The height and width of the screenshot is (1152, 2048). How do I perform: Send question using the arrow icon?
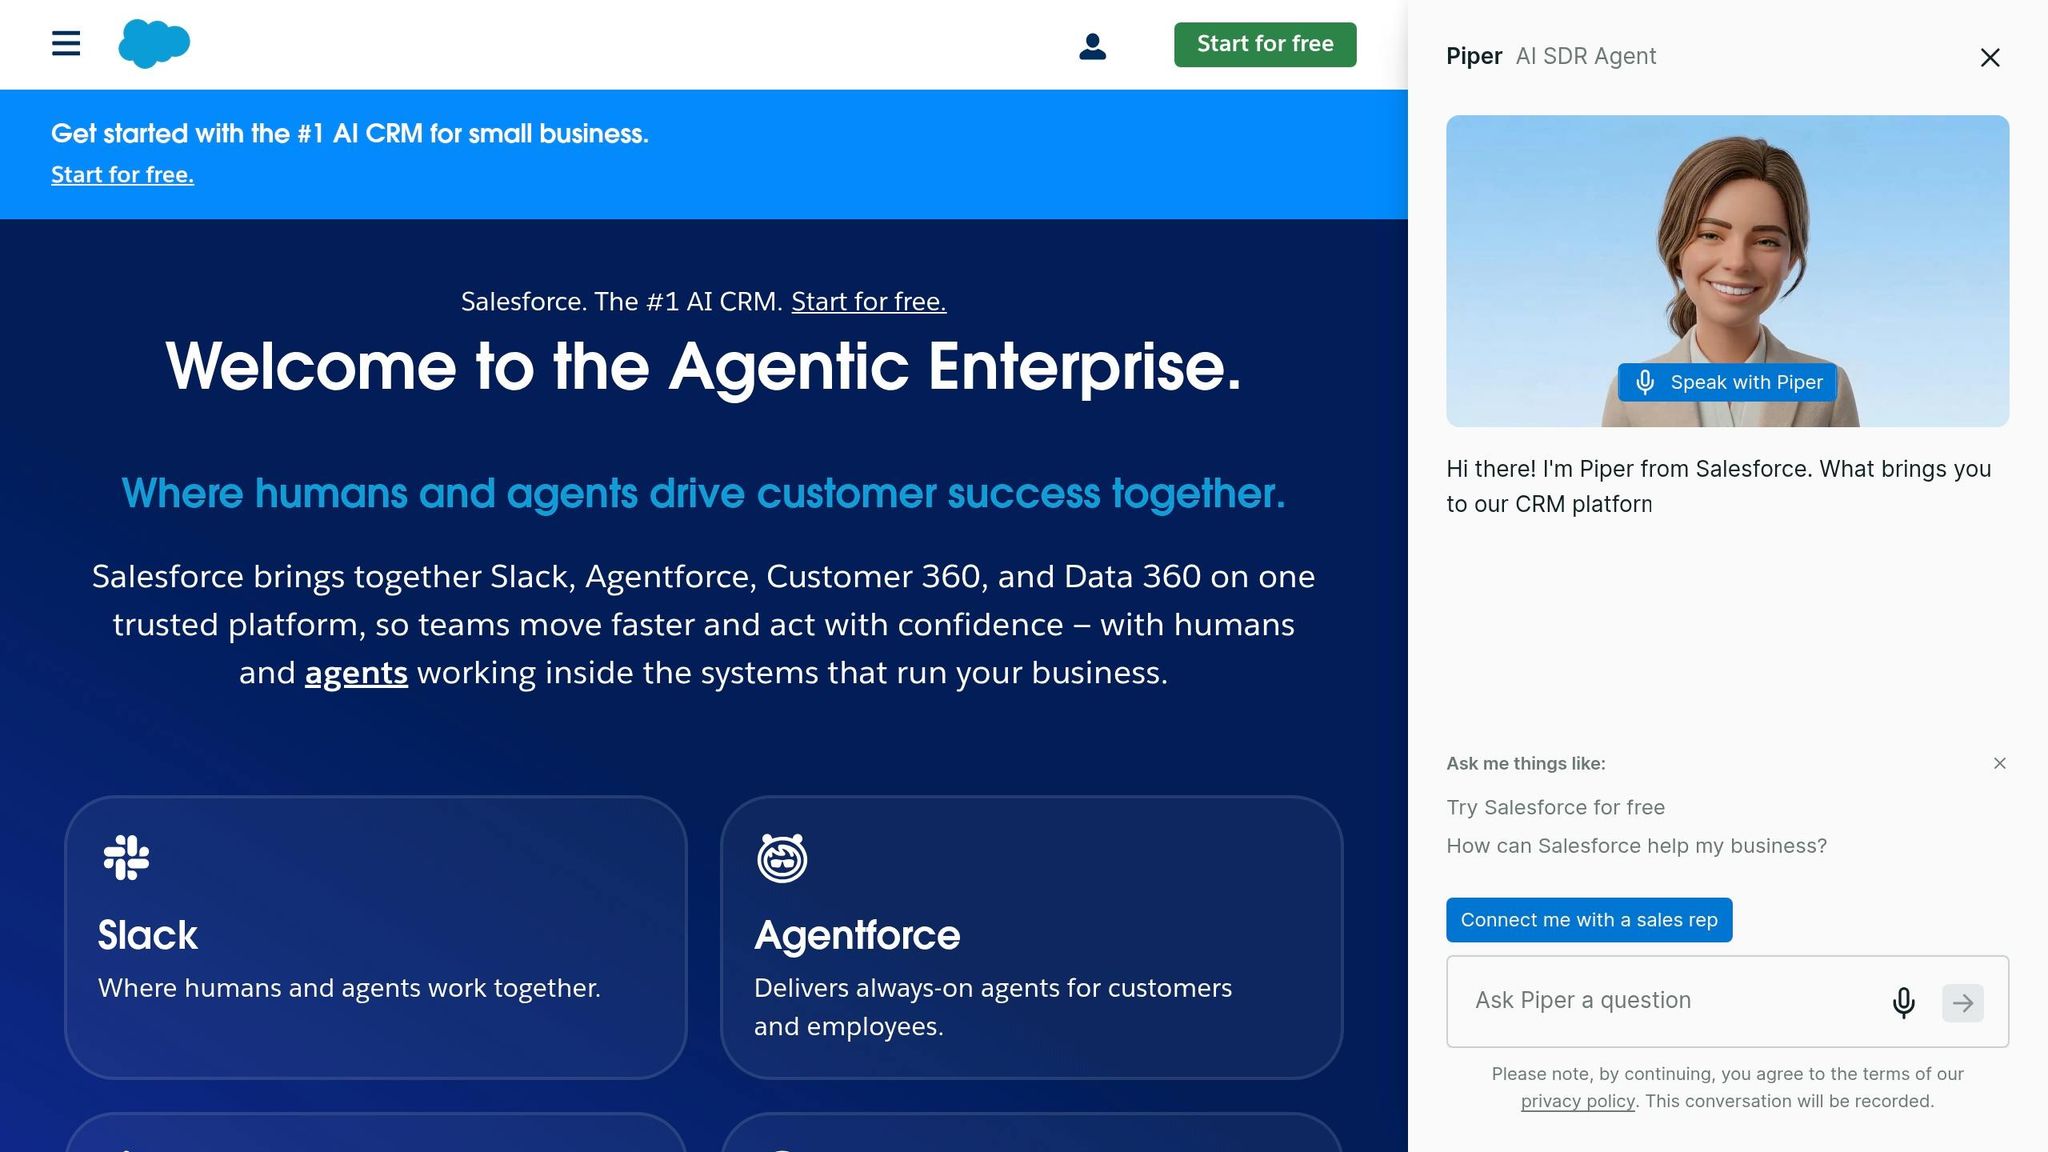click(1963, 1002)
